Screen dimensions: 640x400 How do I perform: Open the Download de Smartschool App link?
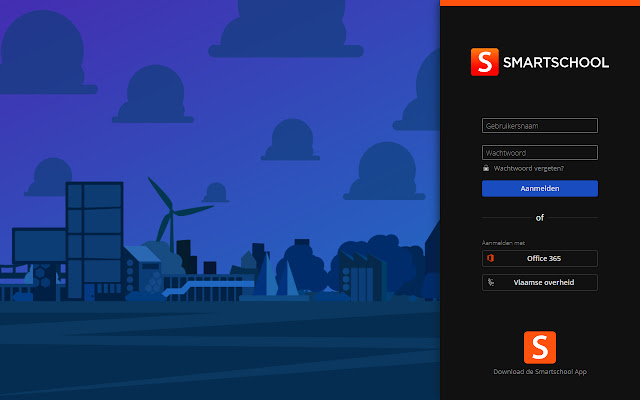click(x=540, y=372)
